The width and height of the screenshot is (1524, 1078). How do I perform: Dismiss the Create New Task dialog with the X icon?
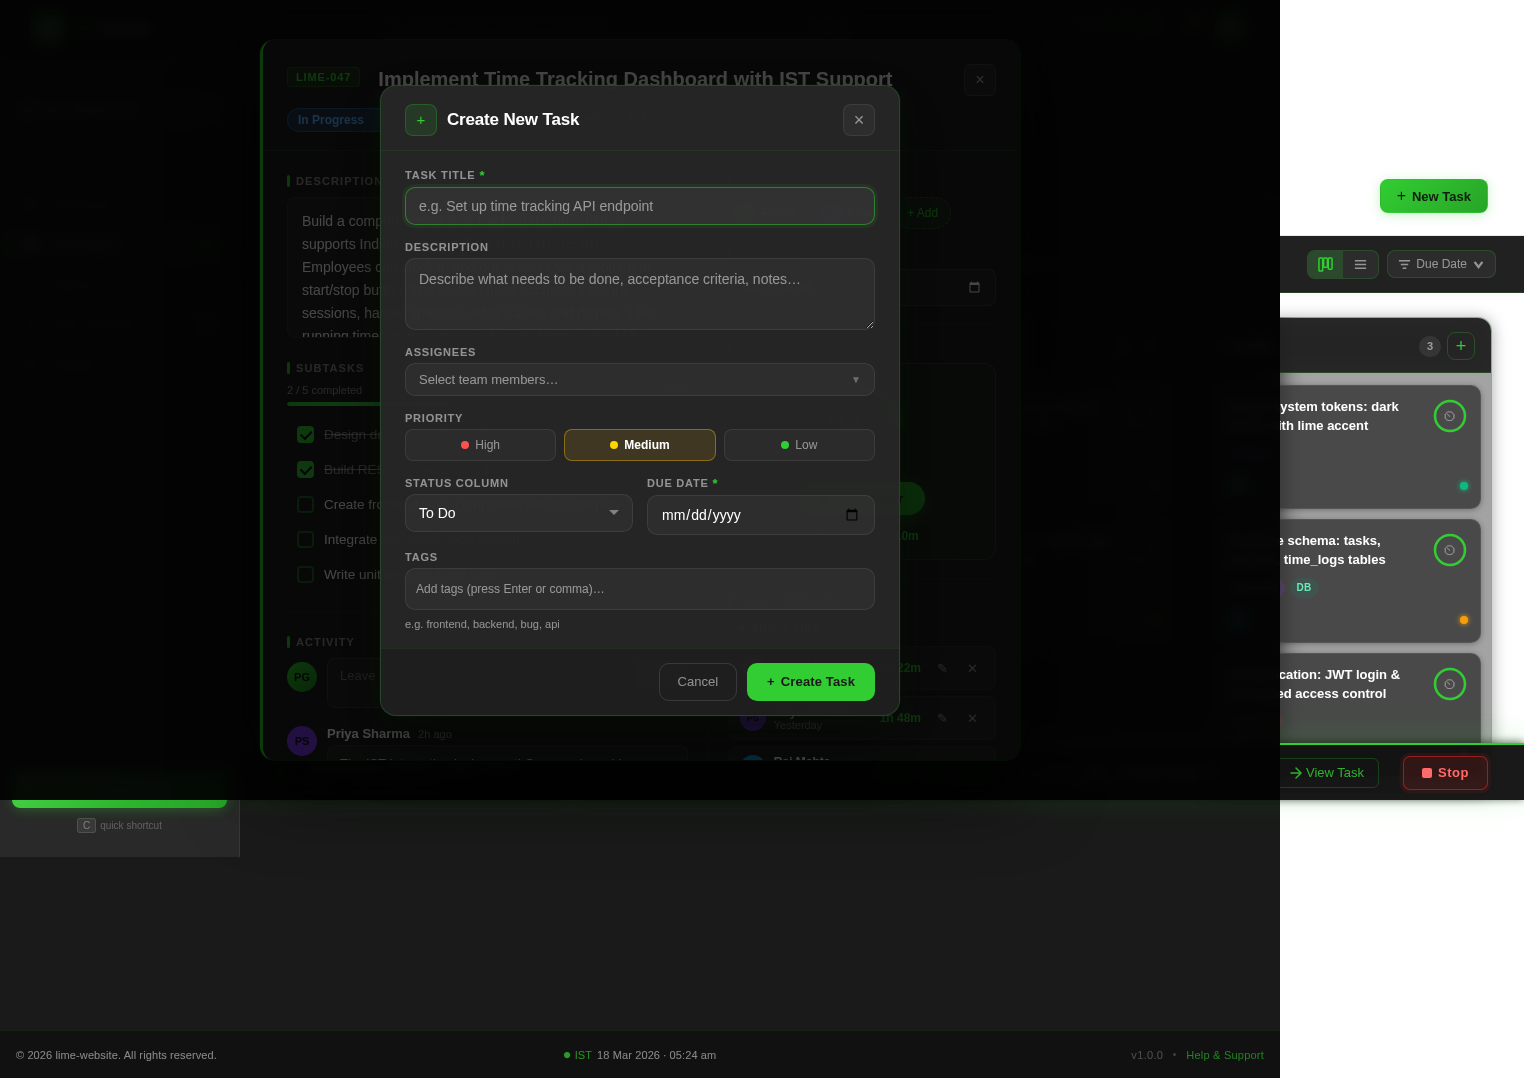(859, 120)
